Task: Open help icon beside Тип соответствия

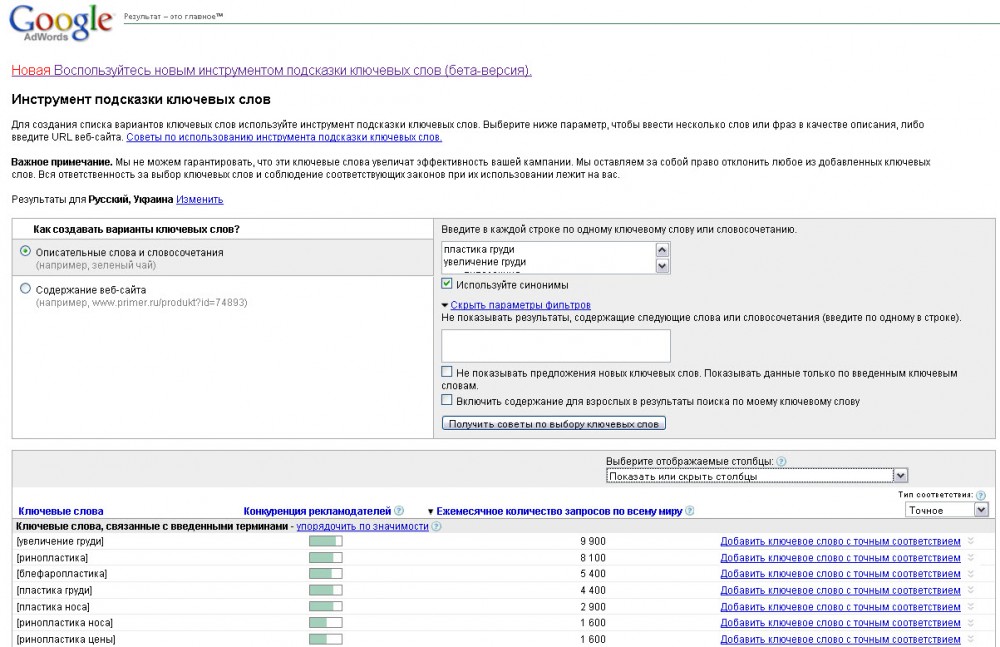Action: [981, 495]
